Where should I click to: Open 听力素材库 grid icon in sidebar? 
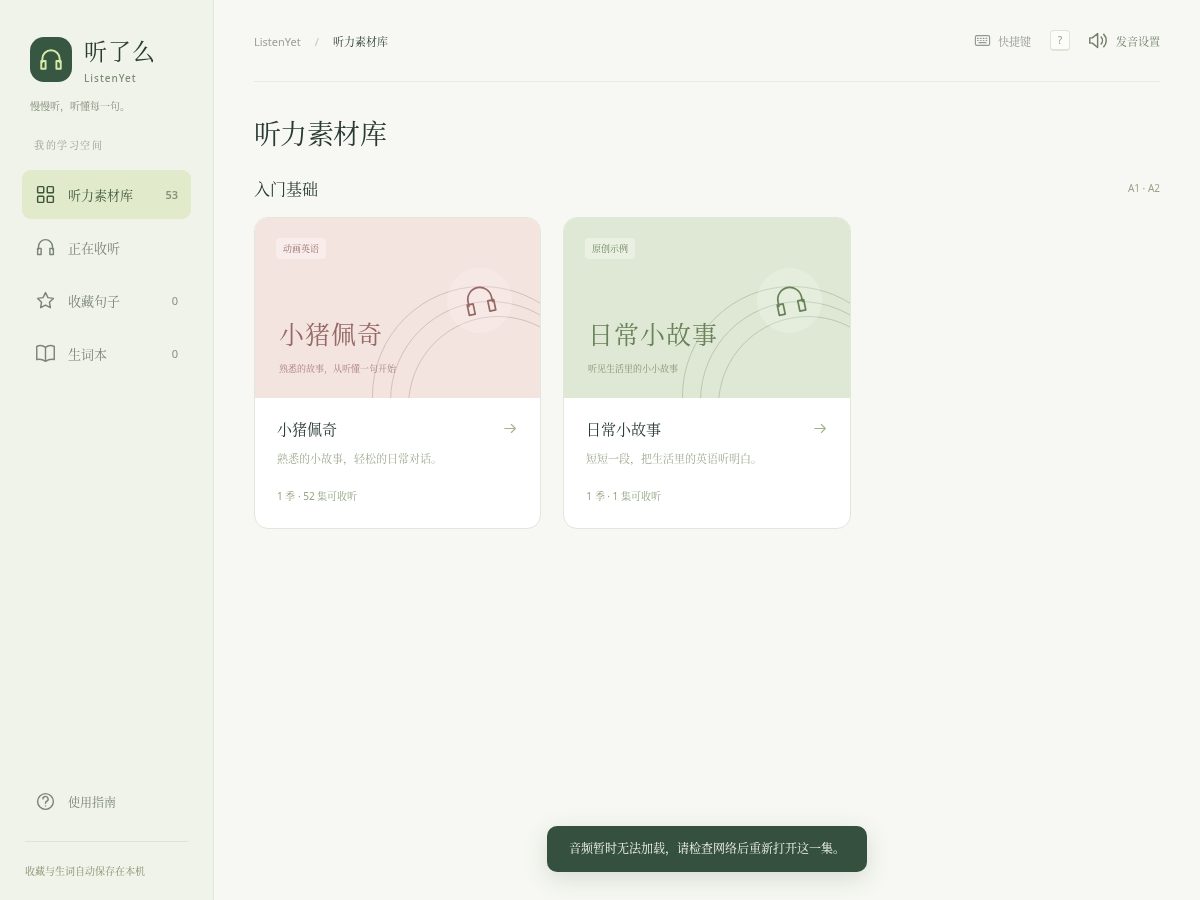pyautogui.click(x=45, y=194)
